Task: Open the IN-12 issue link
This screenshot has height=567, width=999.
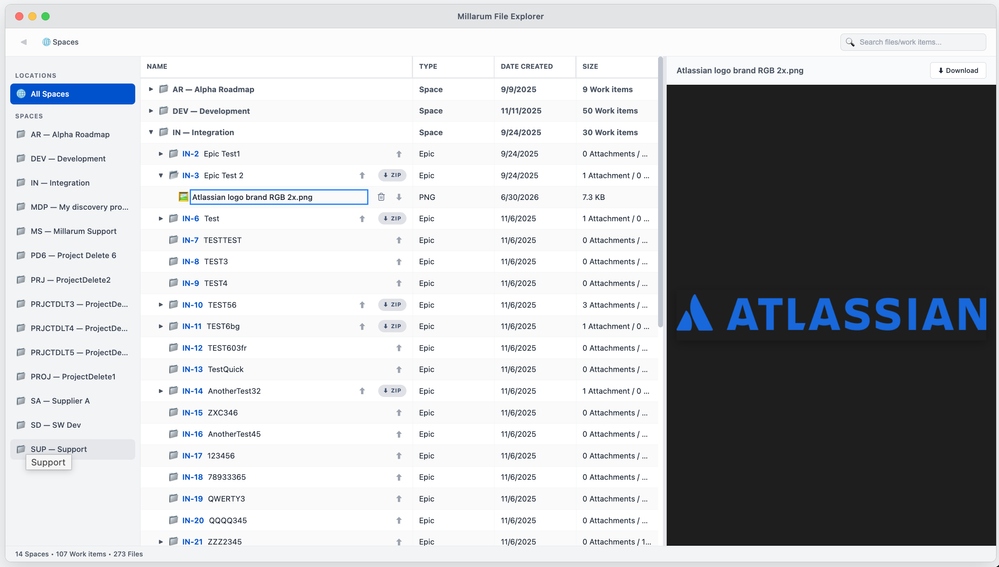Action: click(192, 348)
